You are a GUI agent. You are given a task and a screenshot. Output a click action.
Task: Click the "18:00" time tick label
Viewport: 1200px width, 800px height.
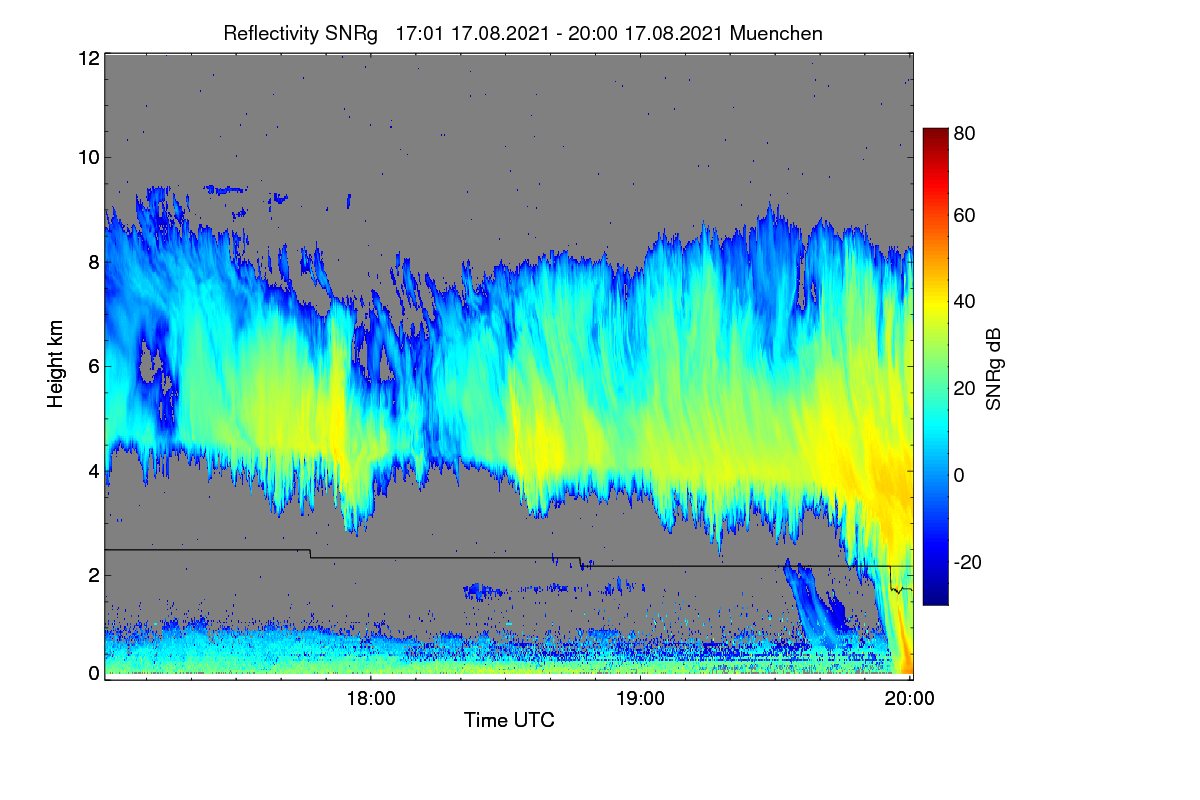coord(371,698)
